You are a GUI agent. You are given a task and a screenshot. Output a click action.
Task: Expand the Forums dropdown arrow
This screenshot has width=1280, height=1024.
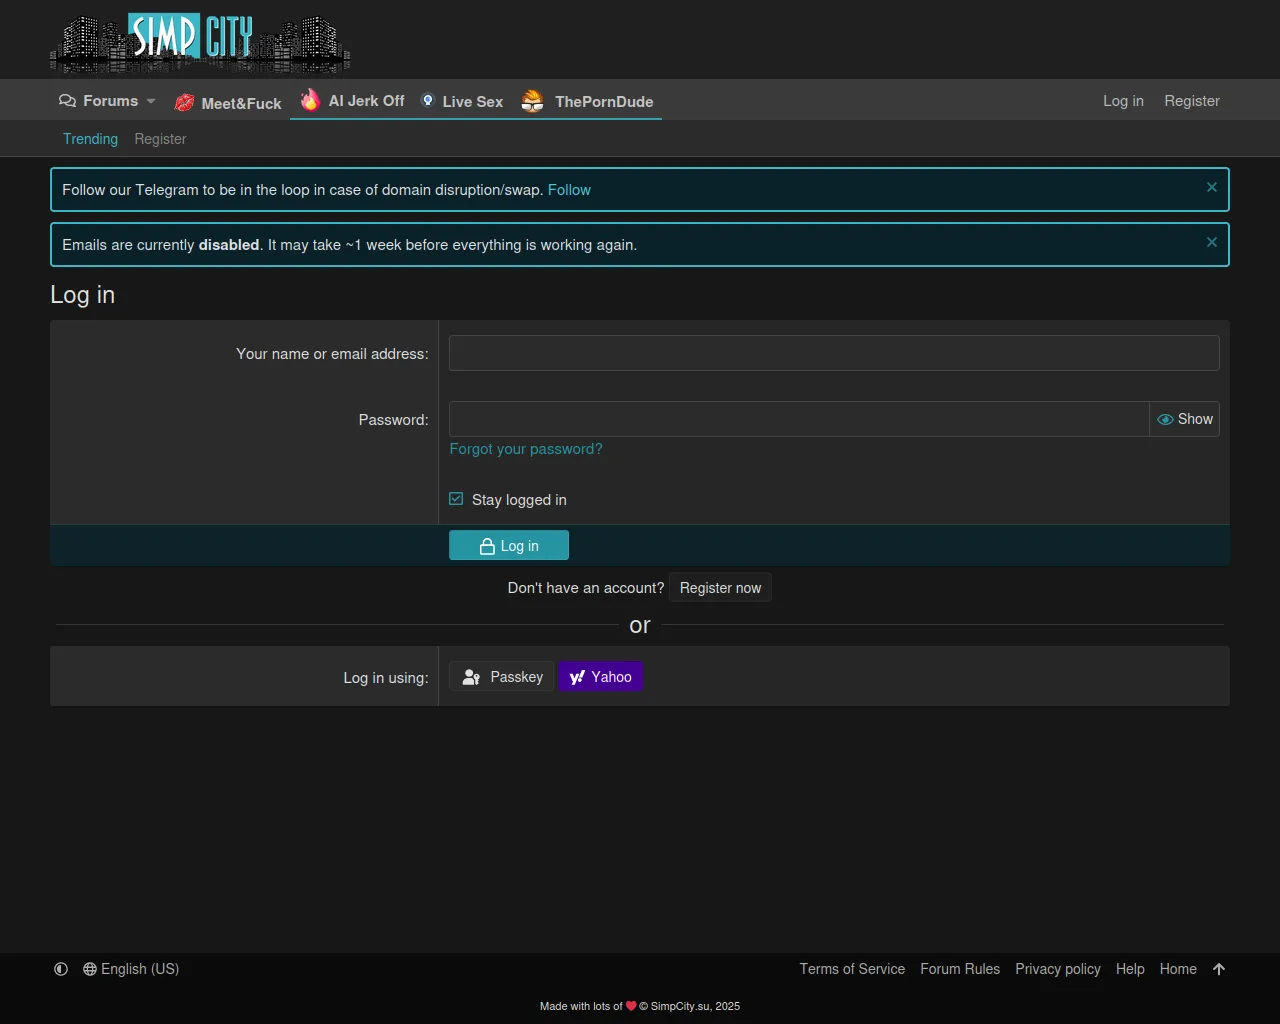coord(151,101)
